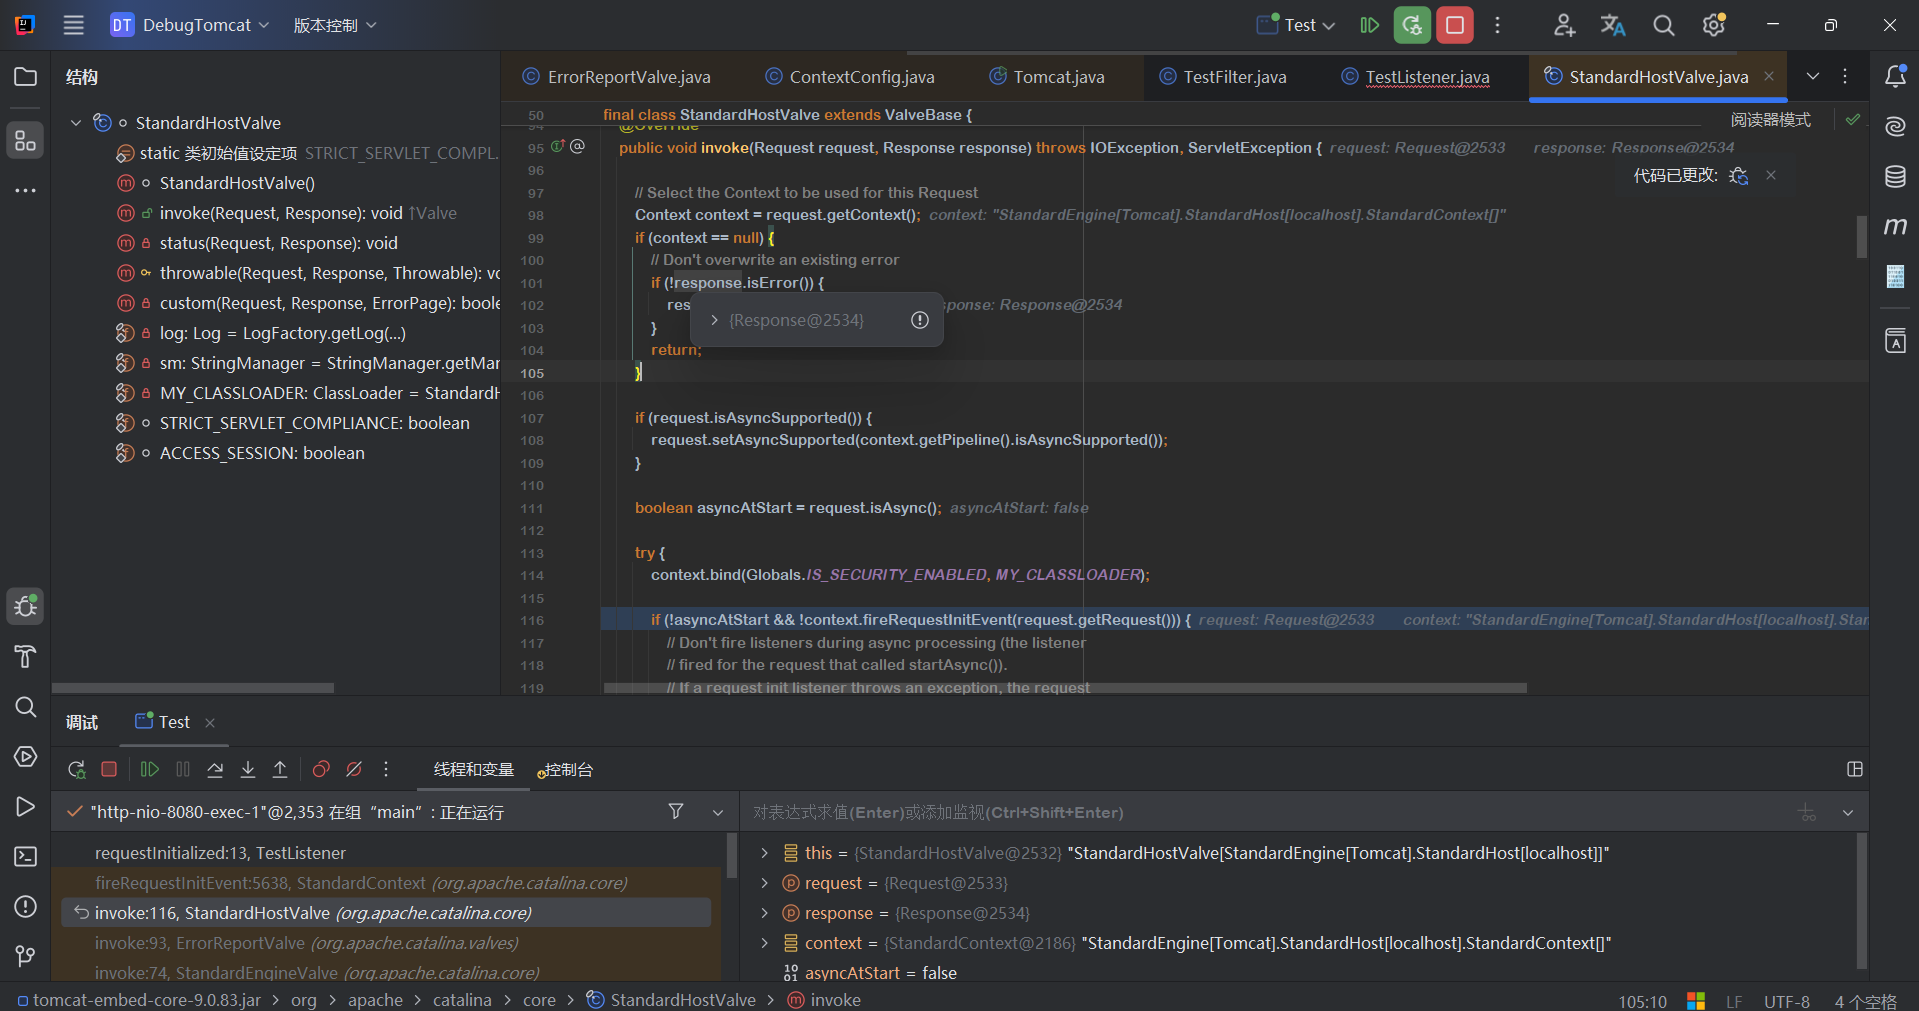This screenshot has height=1011, width=1919.
Task: Click the Step Into debug button
Action: point(248,769)
